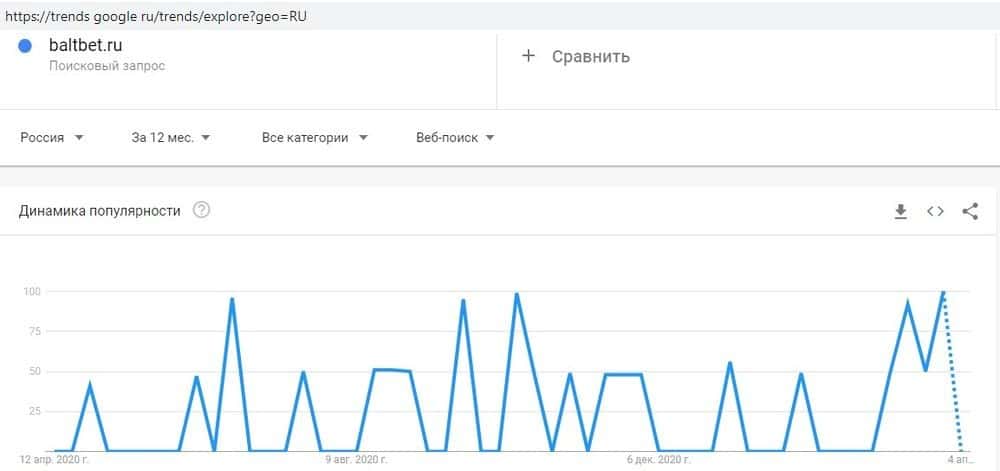
Task: Open help for Динамика популярности
Action: coord(202,210)
